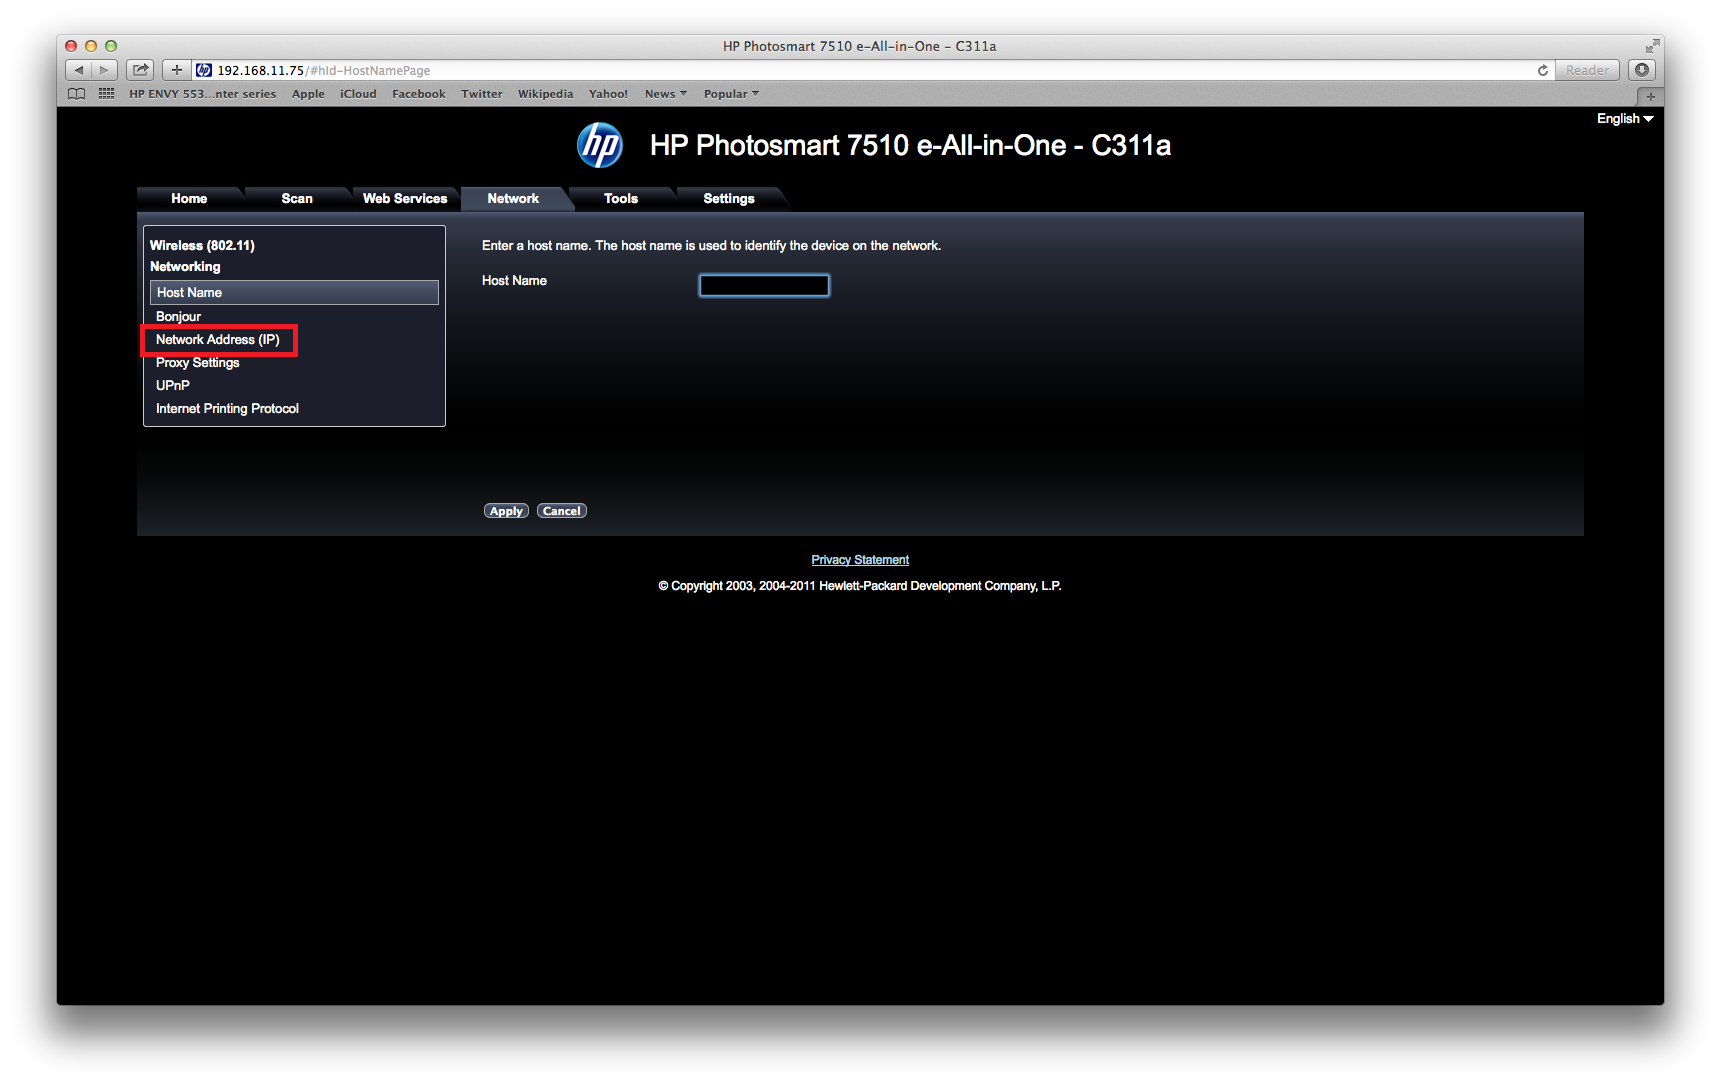Click the Cancel button

pyautogui.click(x=562, y=511)
